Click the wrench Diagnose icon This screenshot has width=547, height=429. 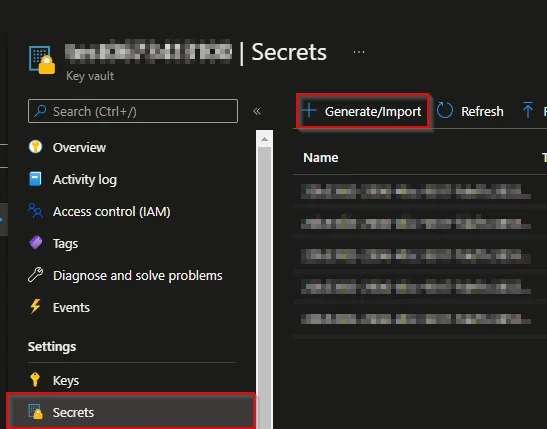[35, 274]
